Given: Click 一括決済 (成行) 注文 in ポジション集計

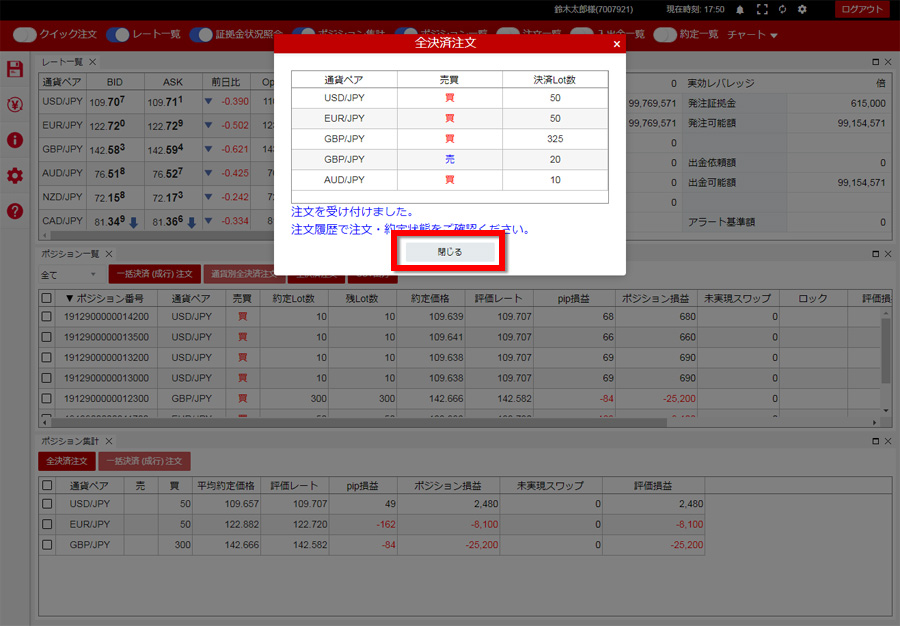Looking at the screenshot, I should (144, 461).
